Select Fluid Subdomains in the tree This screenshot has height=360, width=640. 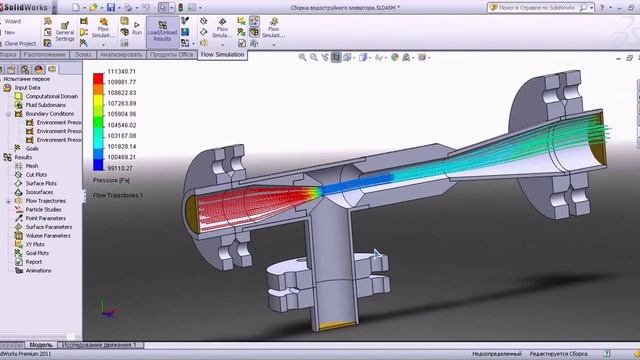46,105
